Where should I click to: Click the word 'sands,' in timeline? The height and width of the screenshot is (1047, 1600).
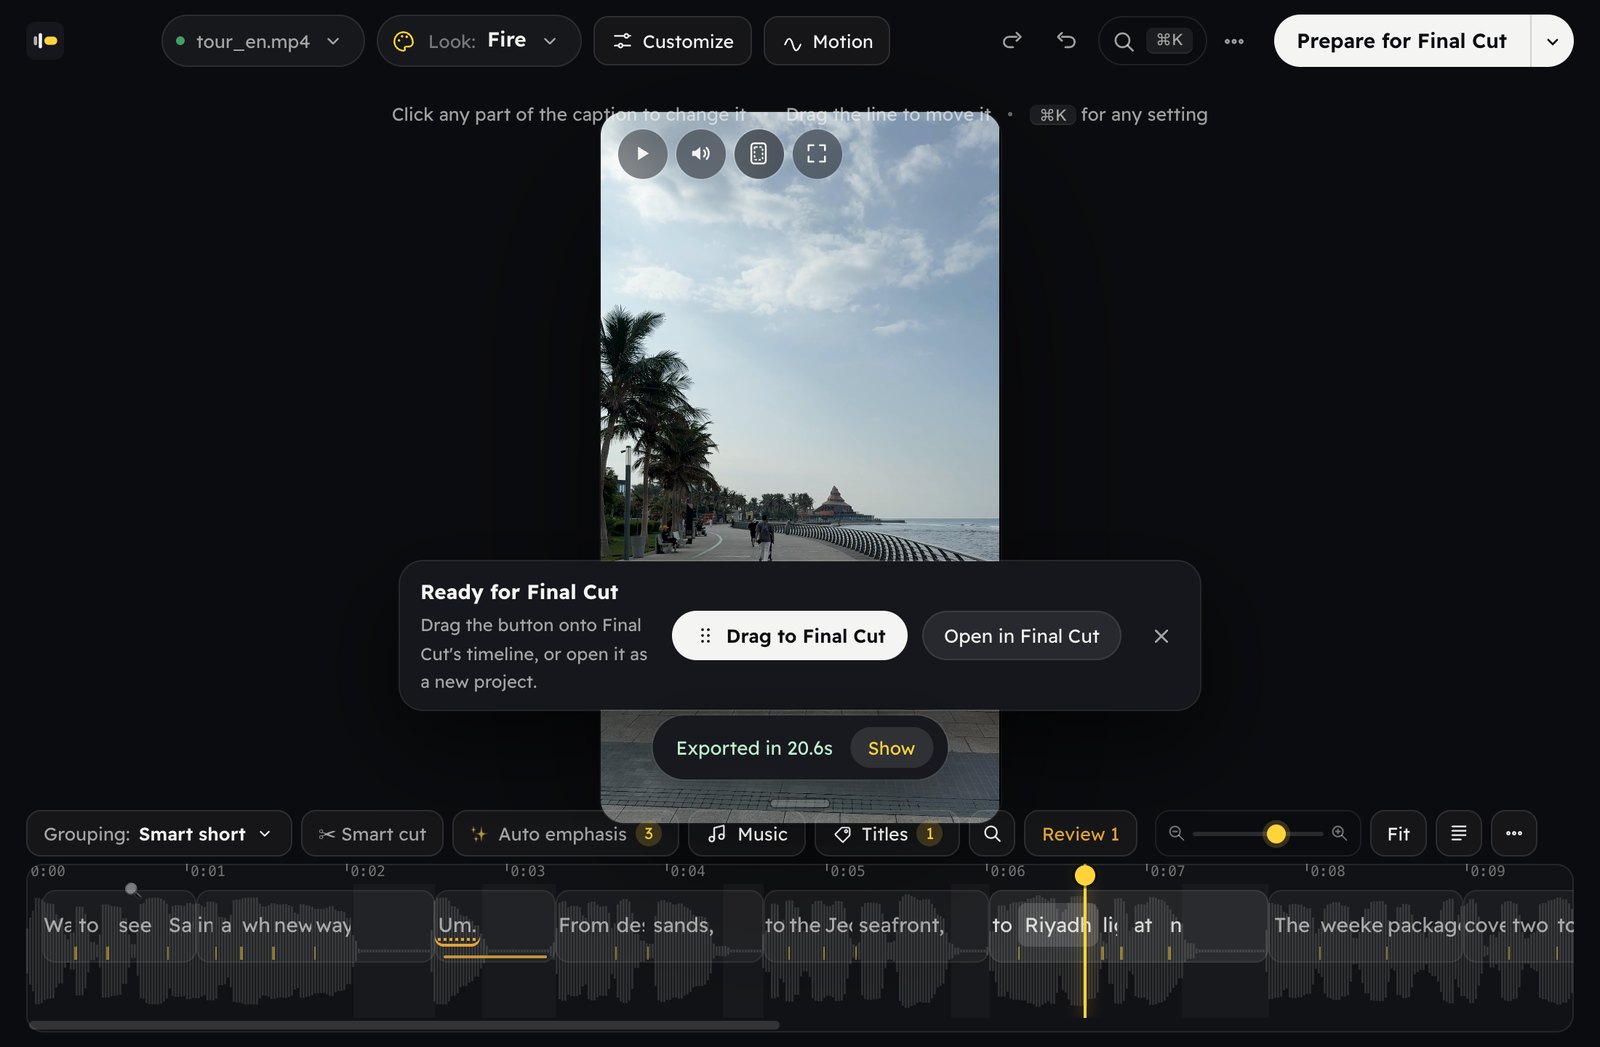[x=684, y=926]
